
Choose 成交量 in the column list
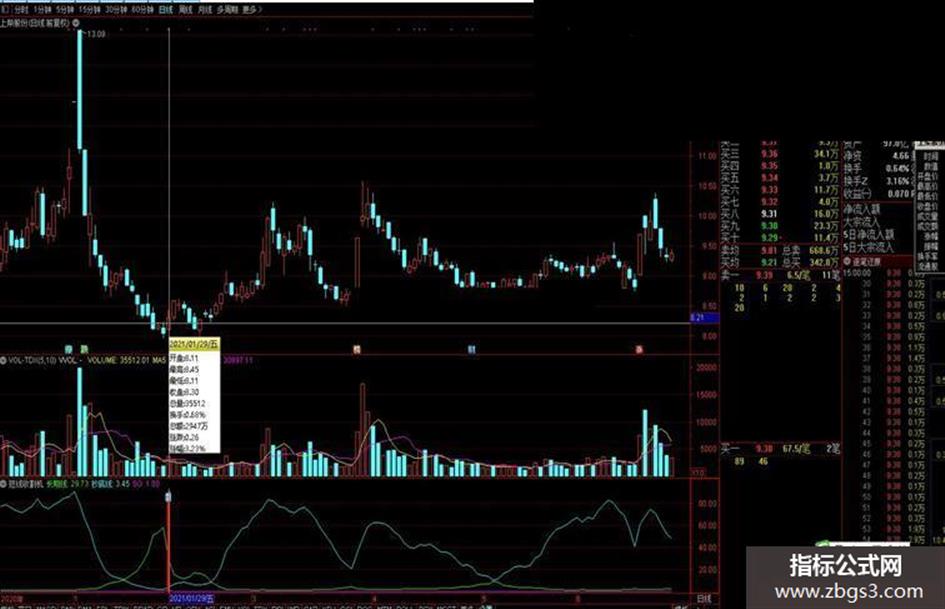coord(927,216)
